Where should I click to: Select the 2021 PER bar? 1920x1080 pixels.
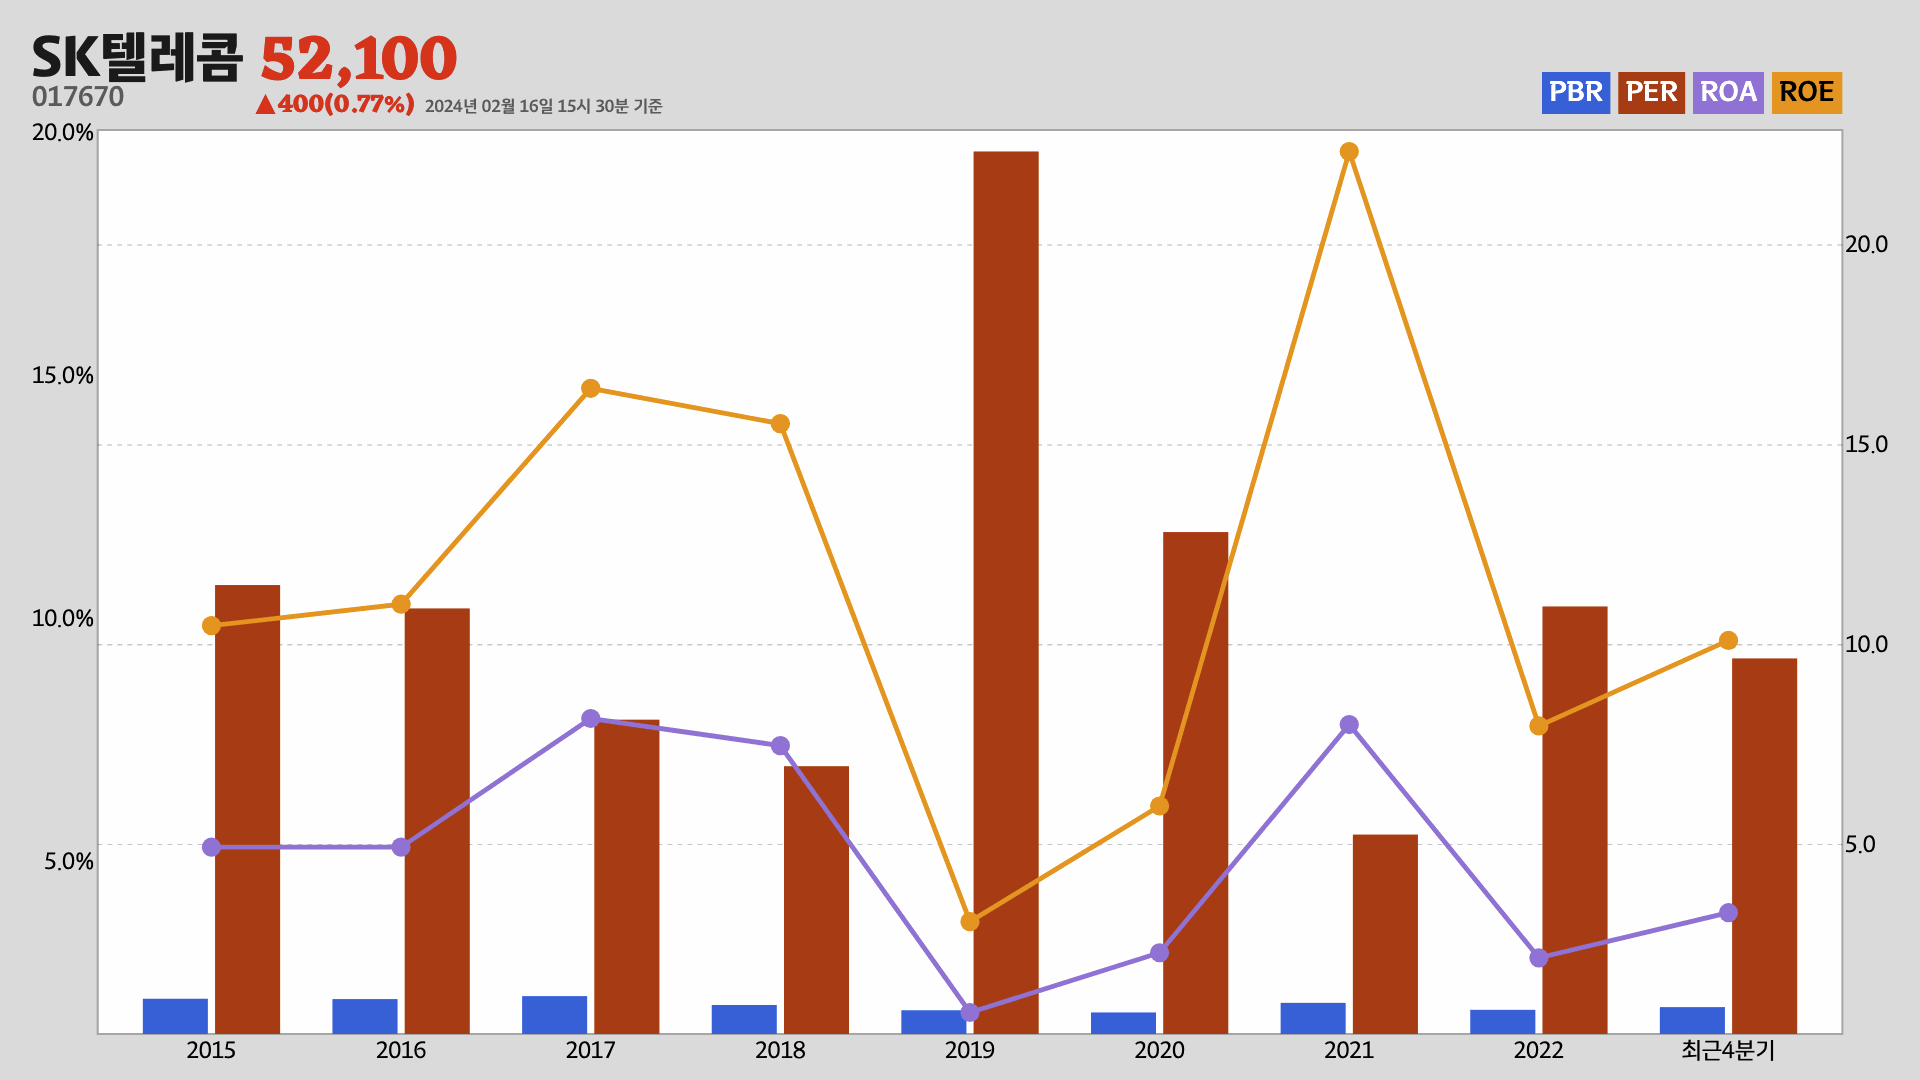pos(1385,934)
